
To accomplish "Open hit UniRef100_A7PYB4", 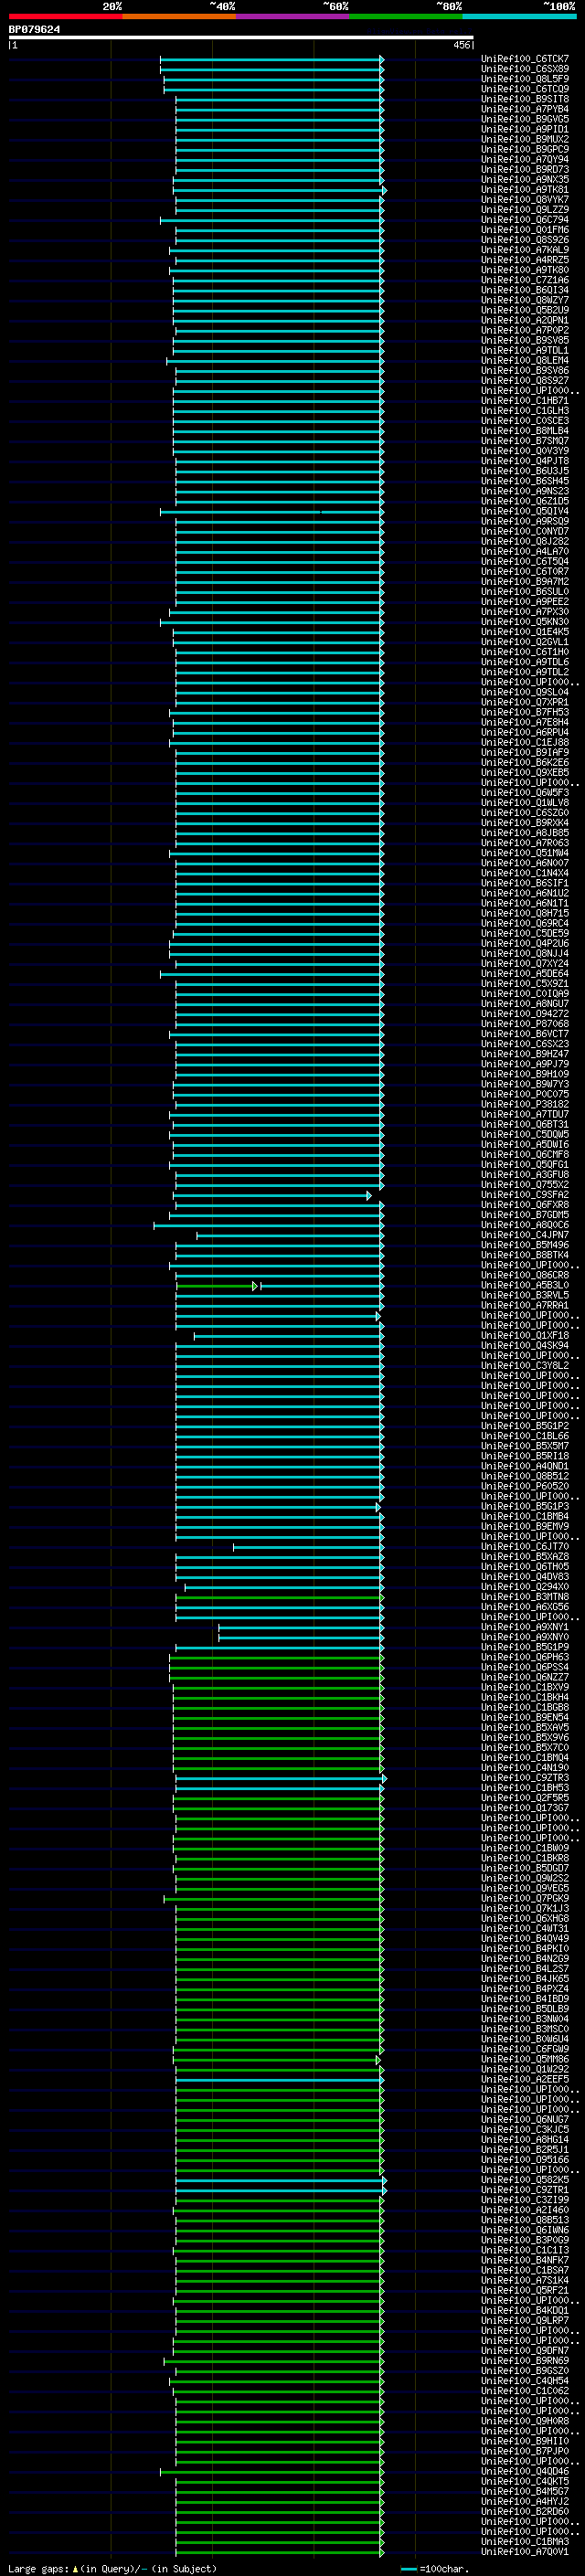I will point(525,109).
